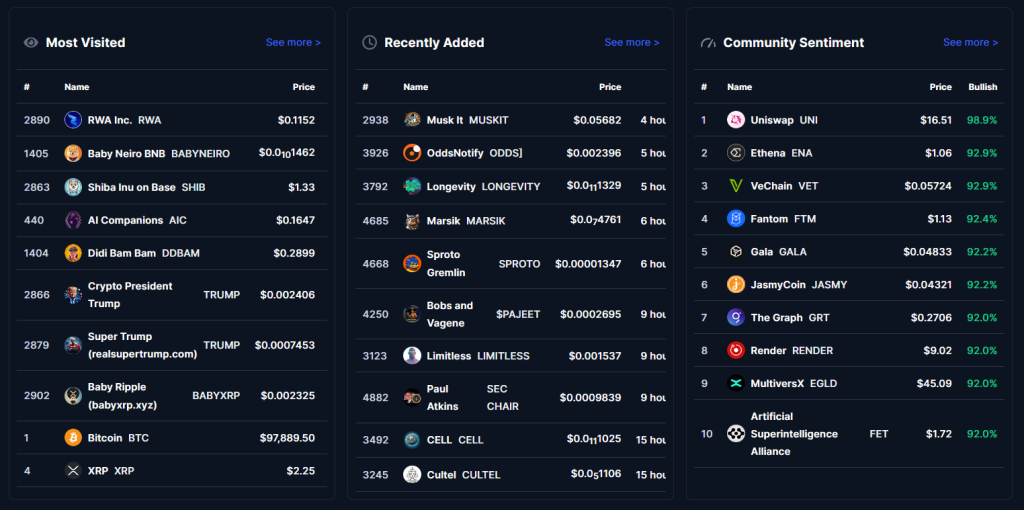
Task: Click the Bitcoin price $97,889.50
Action: click(x=287, y=438)
